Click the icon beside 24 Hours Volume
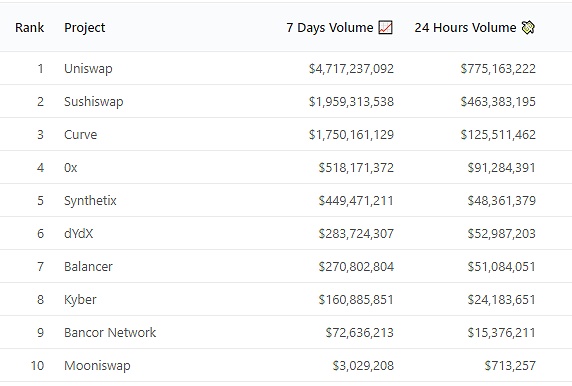The width and height of the screenshot is (572, 386). tap(528, 27)
